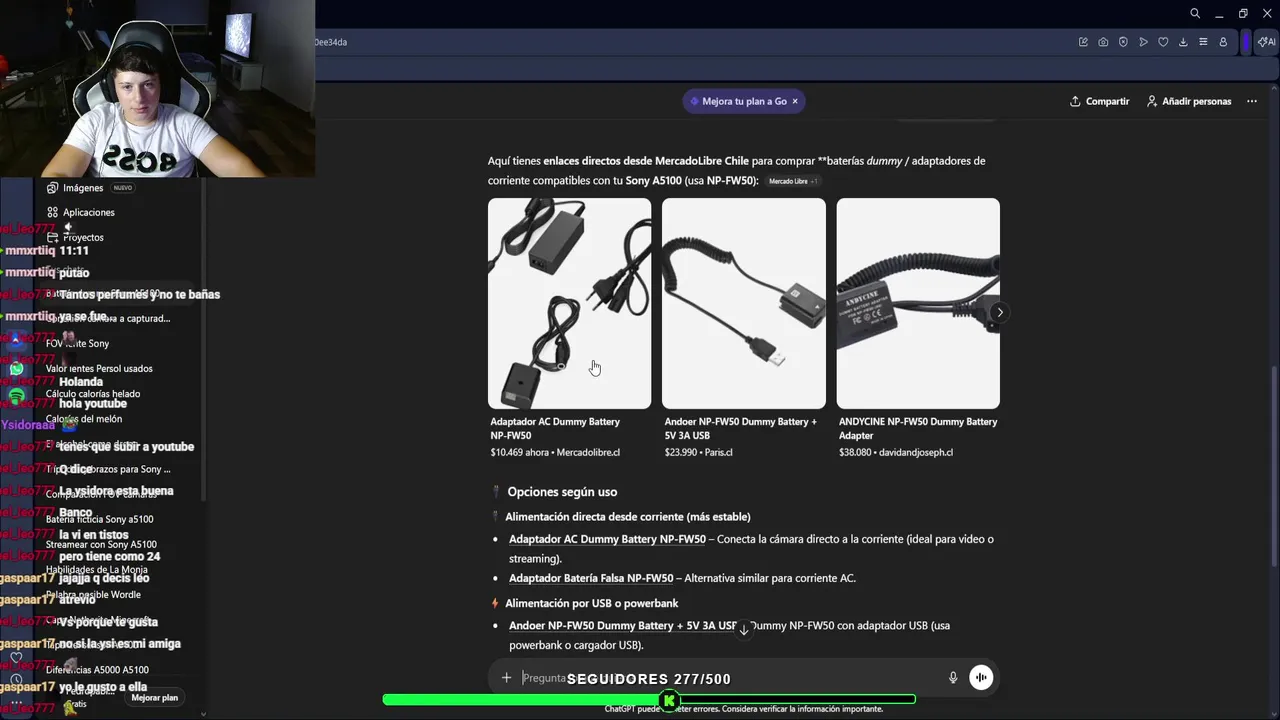Start voice mode with the waveform button
The image size is (1280, 720).
tap(981, 678)
